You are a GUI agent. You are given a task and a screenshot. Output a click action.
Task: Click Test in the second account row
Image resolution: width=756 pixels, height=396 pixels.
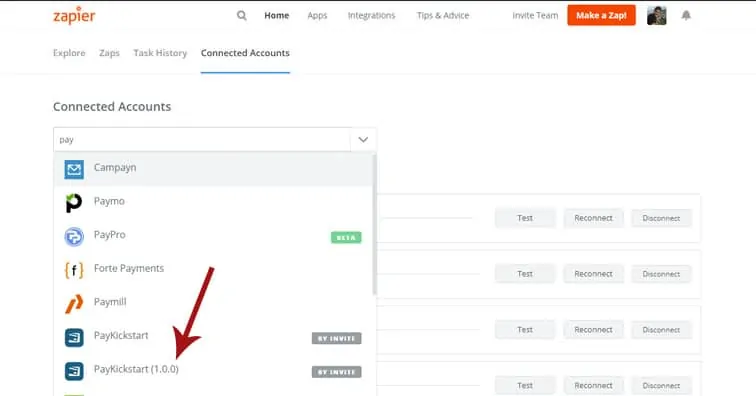pos(525,274)
